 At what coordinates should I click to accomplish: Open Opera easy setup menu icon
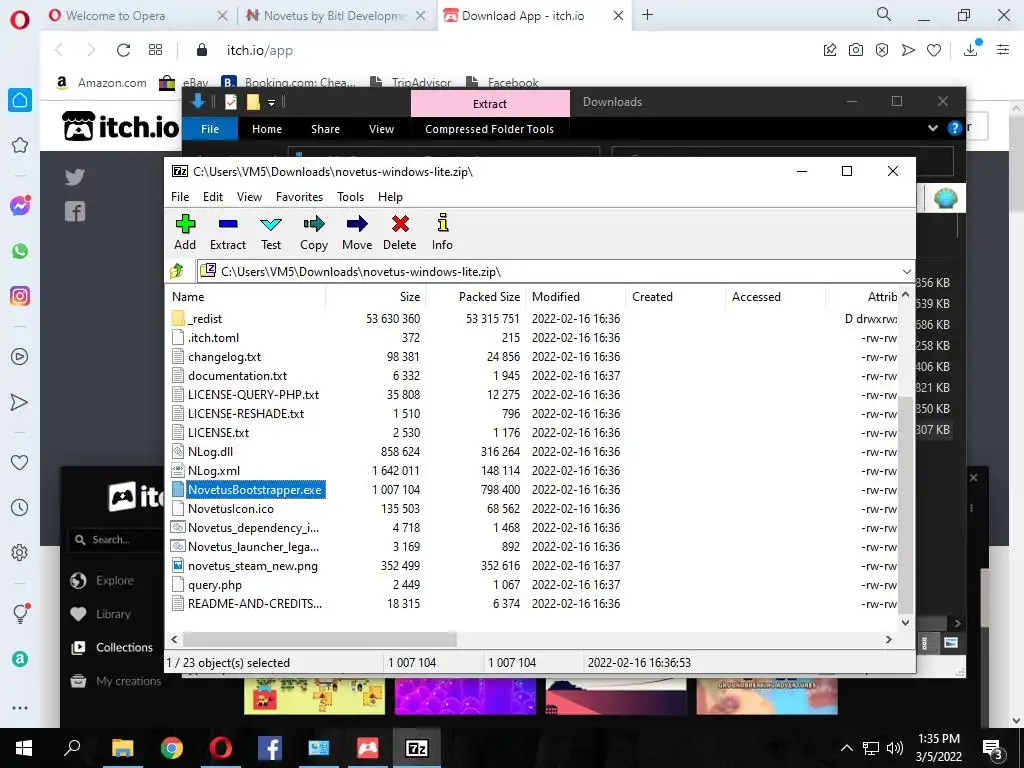pyautogui.click(x=1003, y=50)
